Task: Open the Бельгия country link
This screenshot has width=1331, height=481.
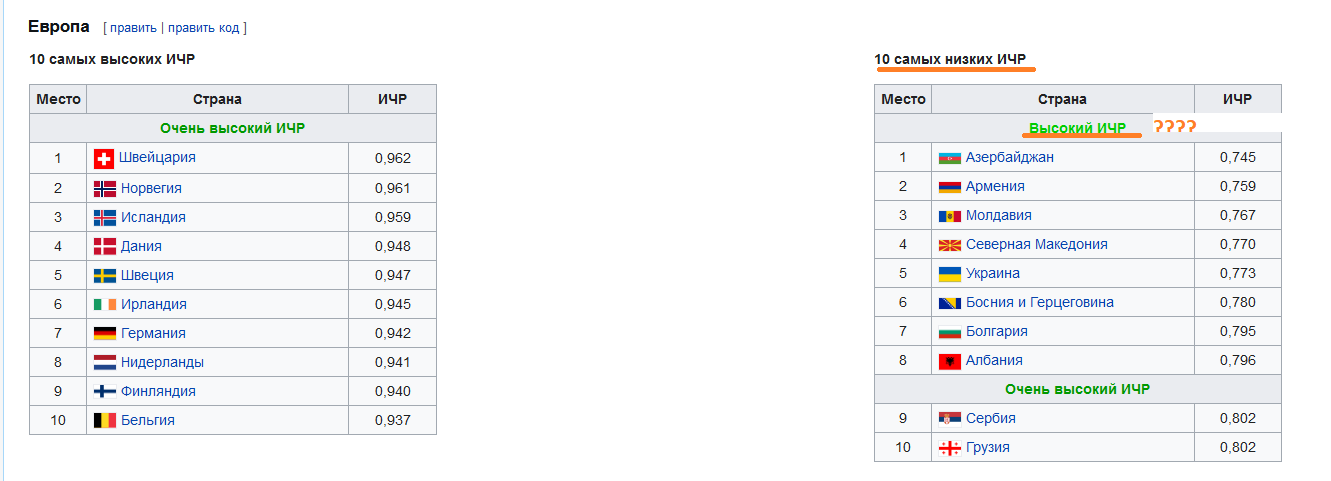Action: click(148, 420)
